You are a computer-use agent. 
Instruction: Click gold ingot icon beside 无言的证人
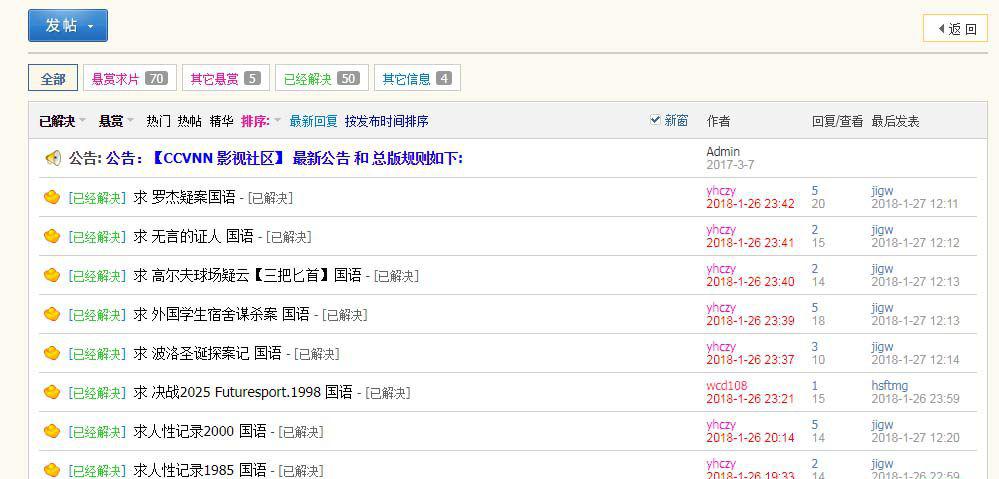(x=52, y=236)
